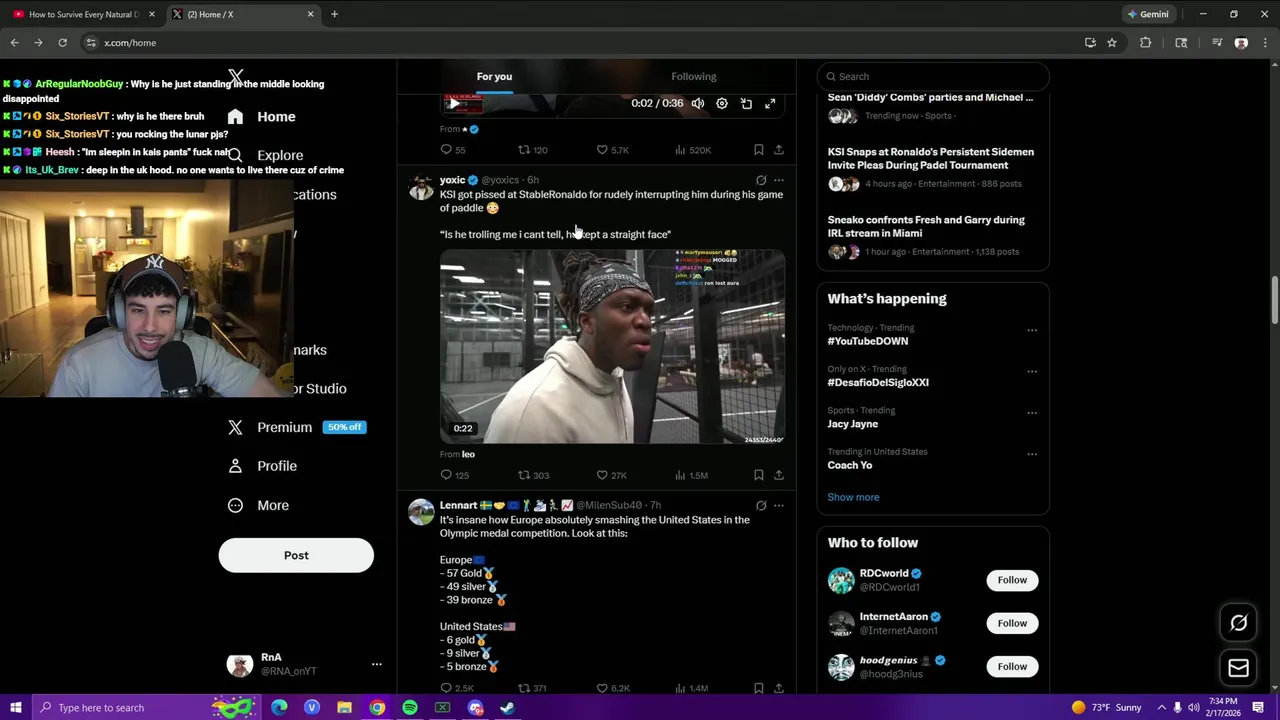This screenshot has width=1280, height=720.
Task: Click Show more under What's happening
Action: point(853,497)
